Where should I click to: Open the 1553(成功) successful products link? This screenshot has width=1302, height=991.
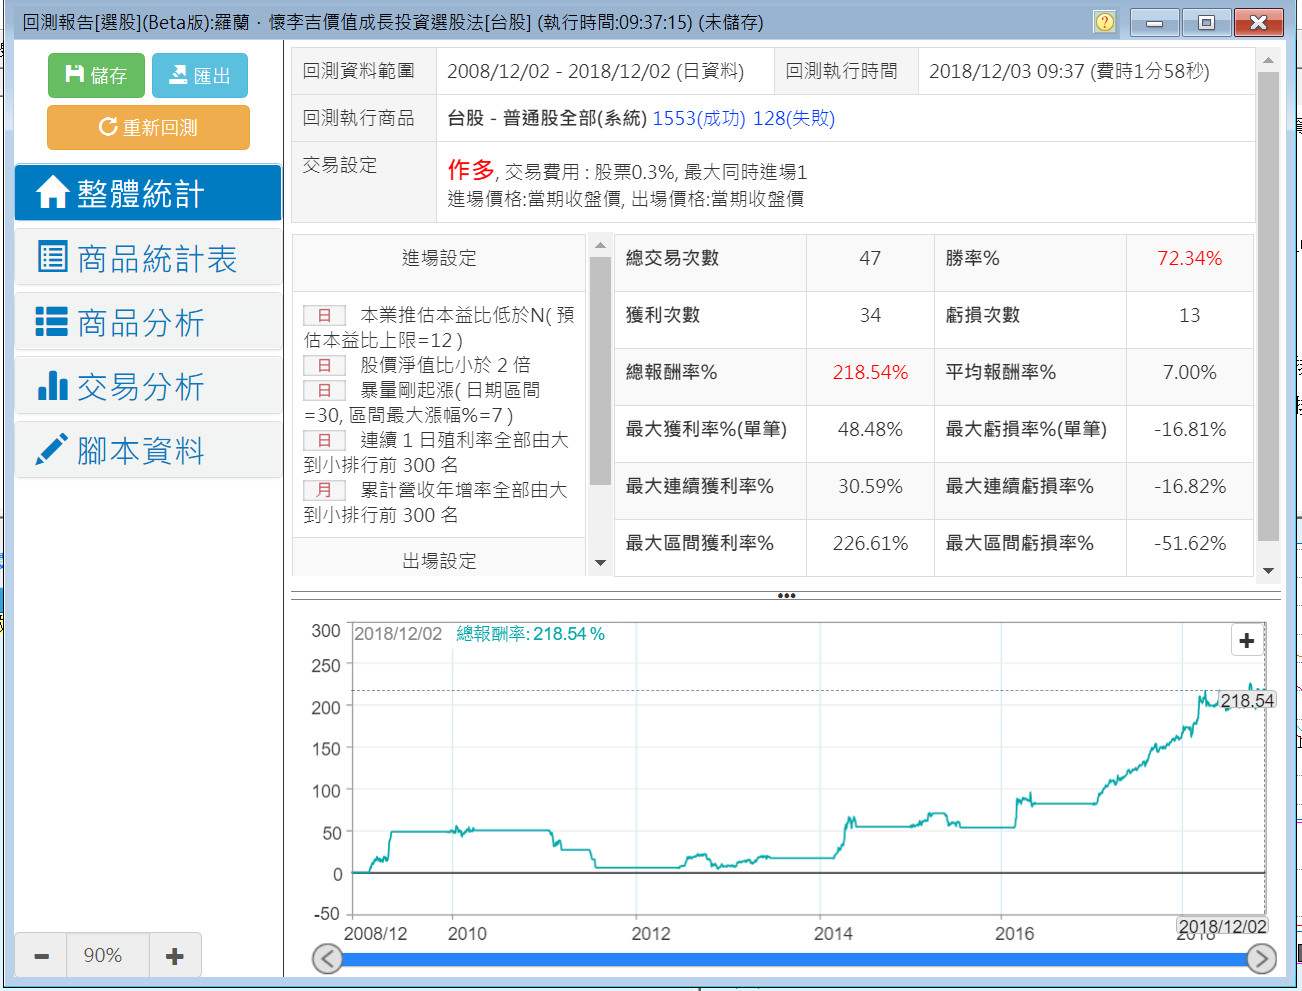[x=699, y=118]
